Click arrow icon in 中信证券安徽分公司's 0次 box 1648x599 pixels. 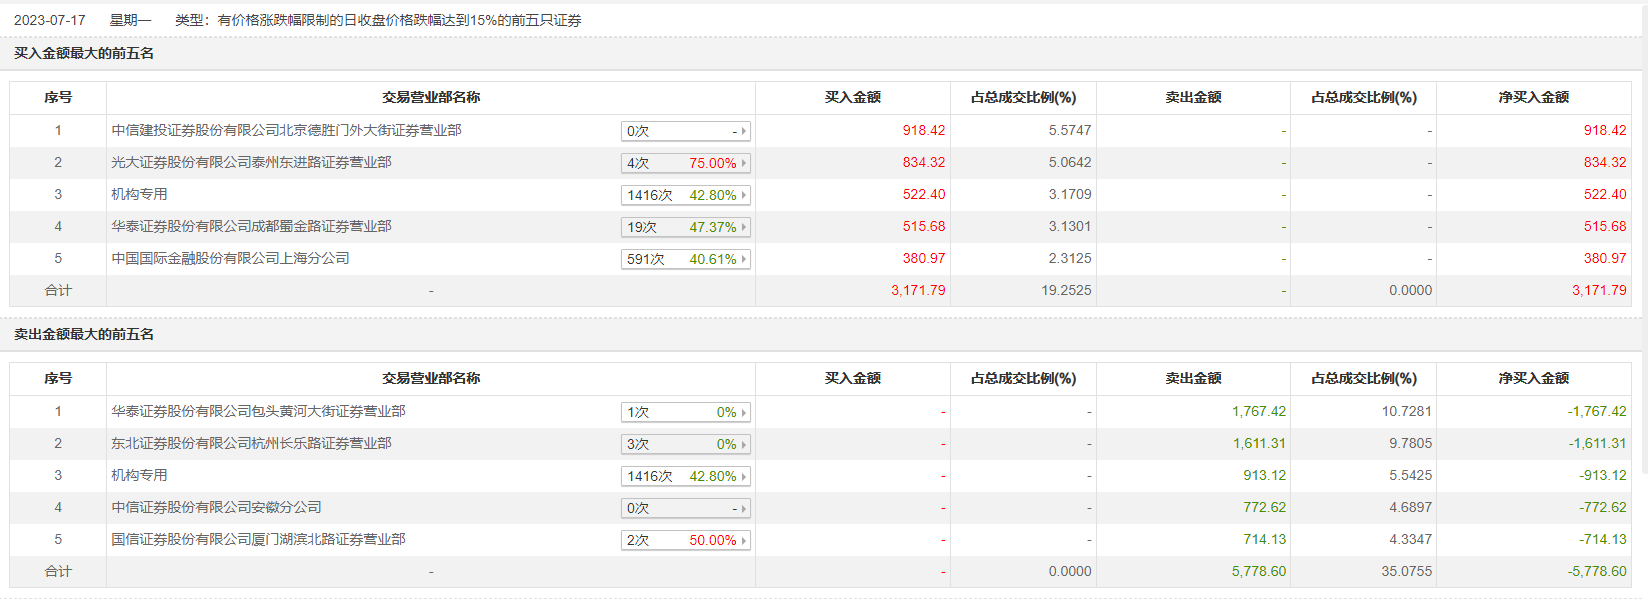point(744,508)
